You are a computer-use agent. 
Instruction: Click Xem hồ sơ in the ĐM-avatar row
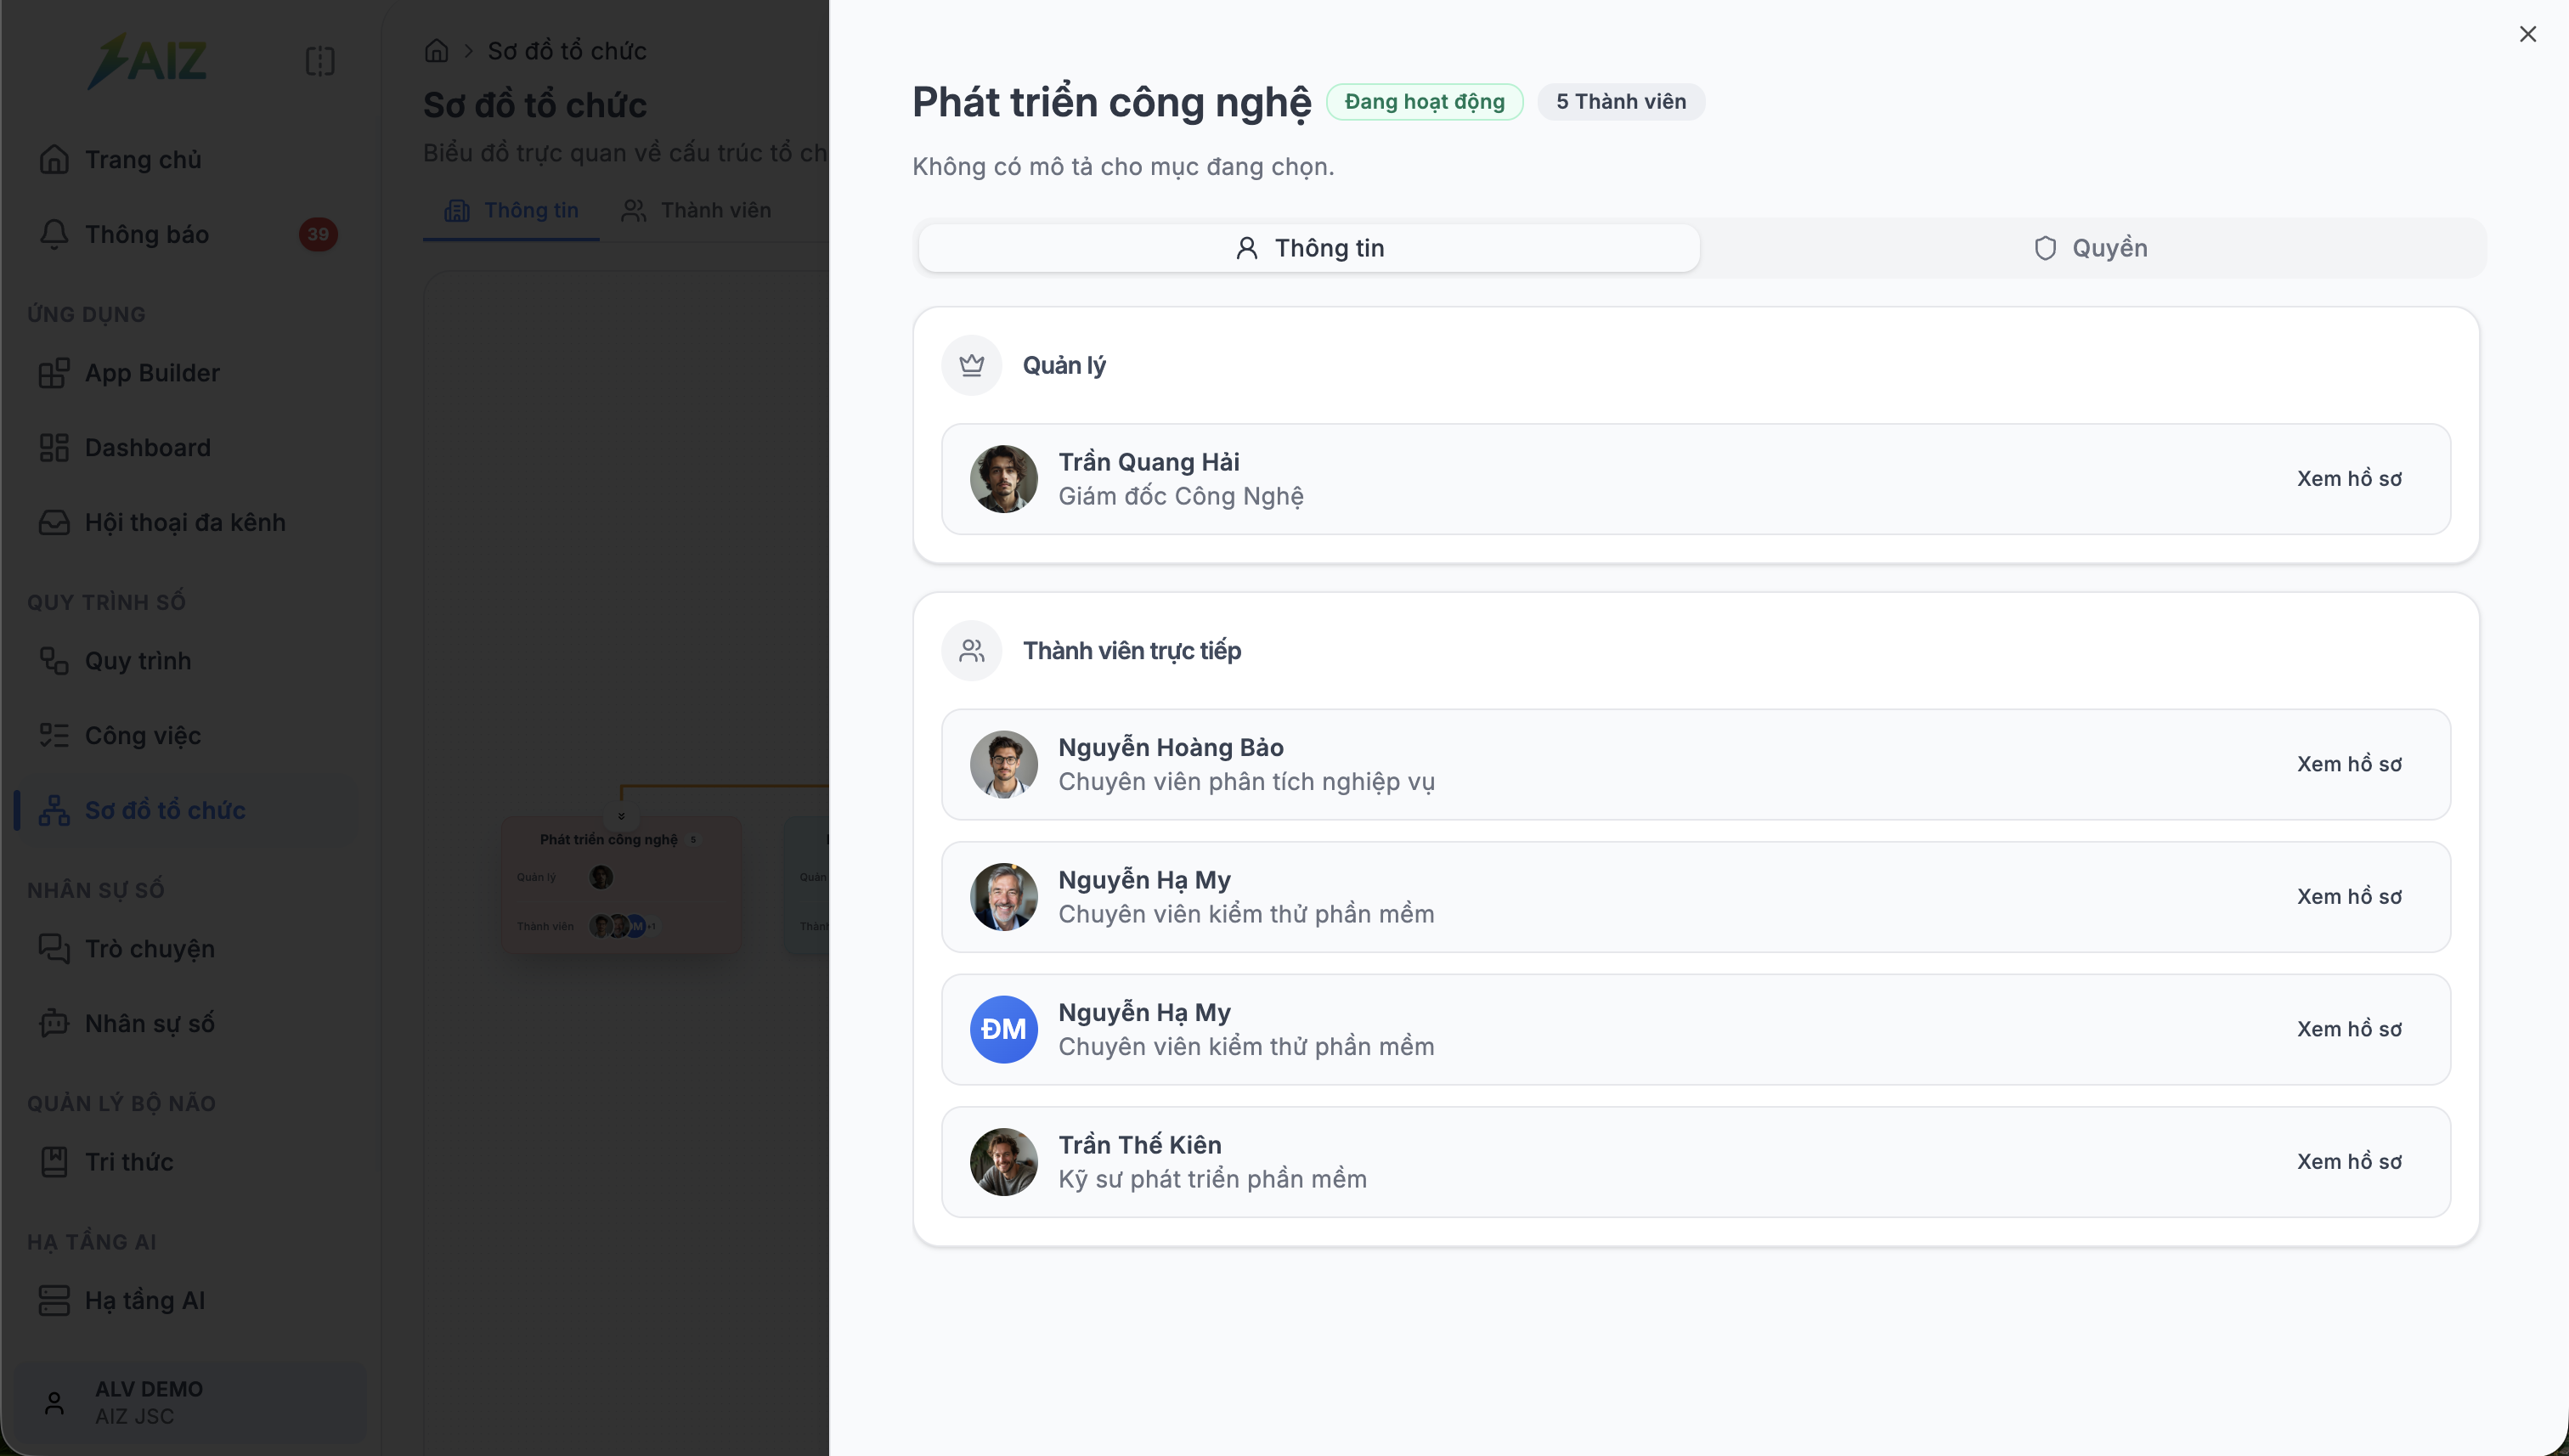[2349, 1029]
